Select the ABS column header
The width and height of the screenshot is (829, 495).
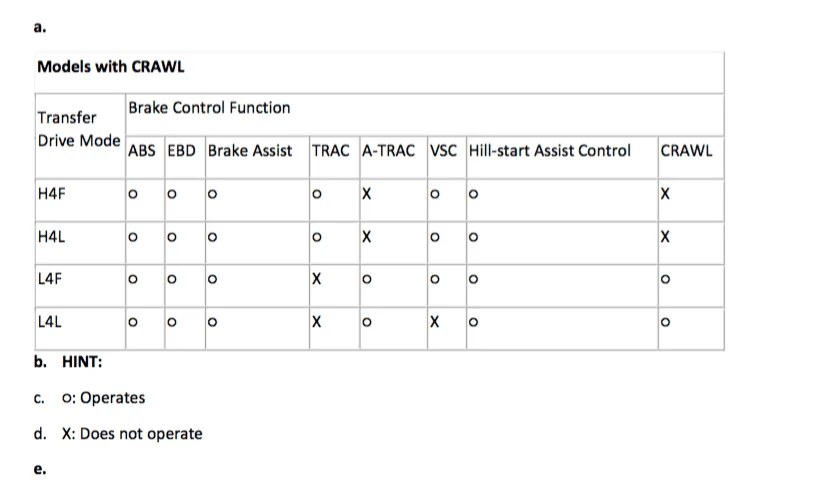point(144,151)
